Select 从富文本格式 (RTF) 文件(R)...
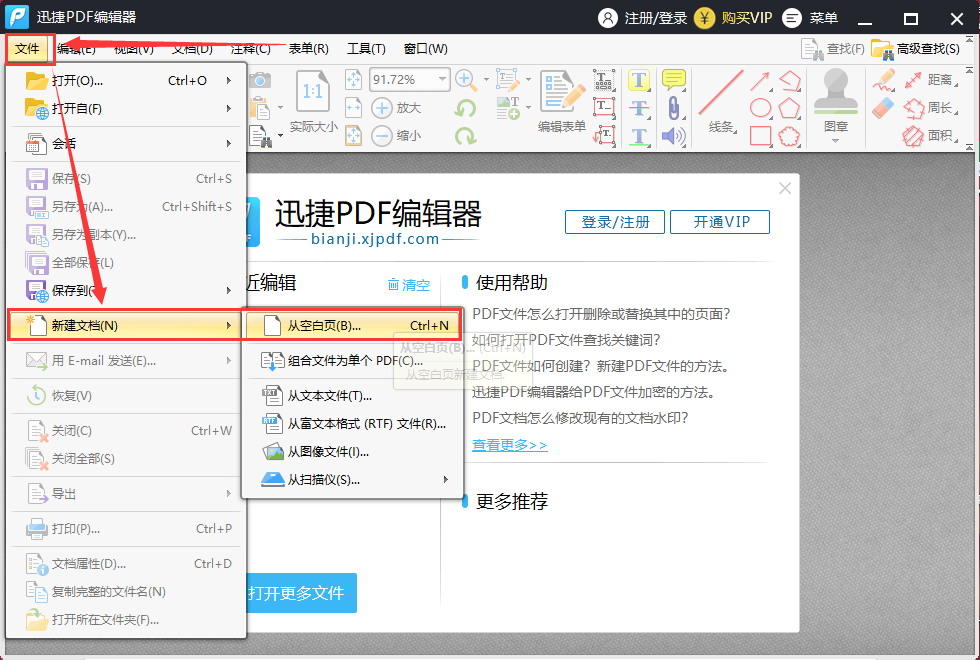Viewport: 980px width, 660px height. [x=354, y=424]
